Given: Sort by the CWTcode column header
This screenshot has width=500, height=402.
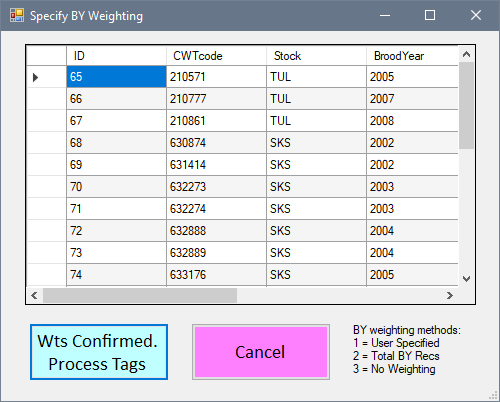Looking at the screenshot, I should [x=216, y=56].
